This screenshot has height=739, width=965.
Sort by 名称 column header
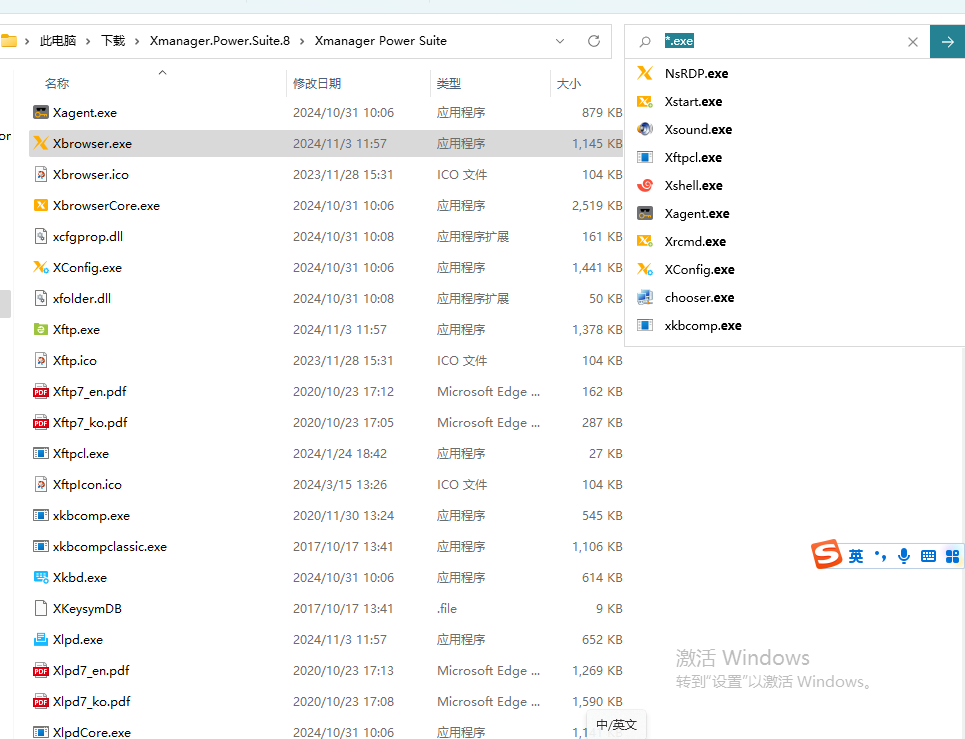click(x=57, y=83)
